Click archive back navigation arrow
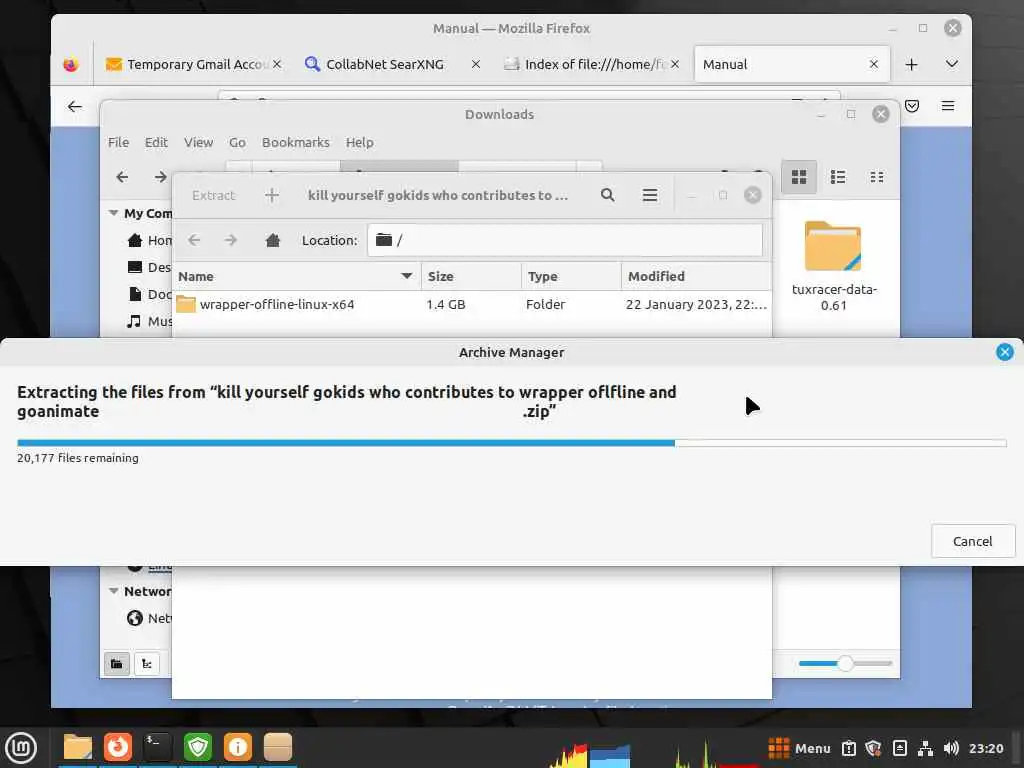Screen dimensions: 1024x768 pos(194,240)
